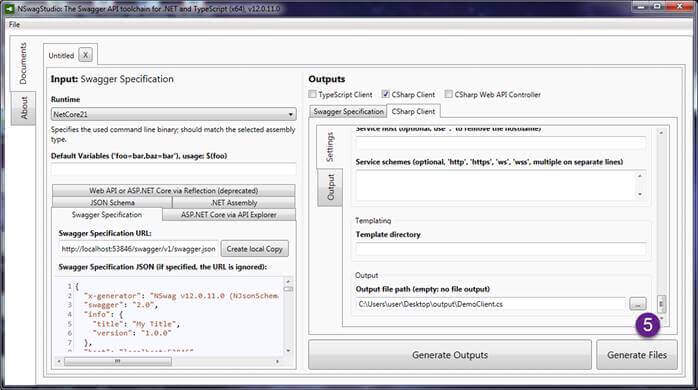This screenshot has width=698, height=390.
Task: Click the Swagger Specification URL field
Action: (138, 249)
